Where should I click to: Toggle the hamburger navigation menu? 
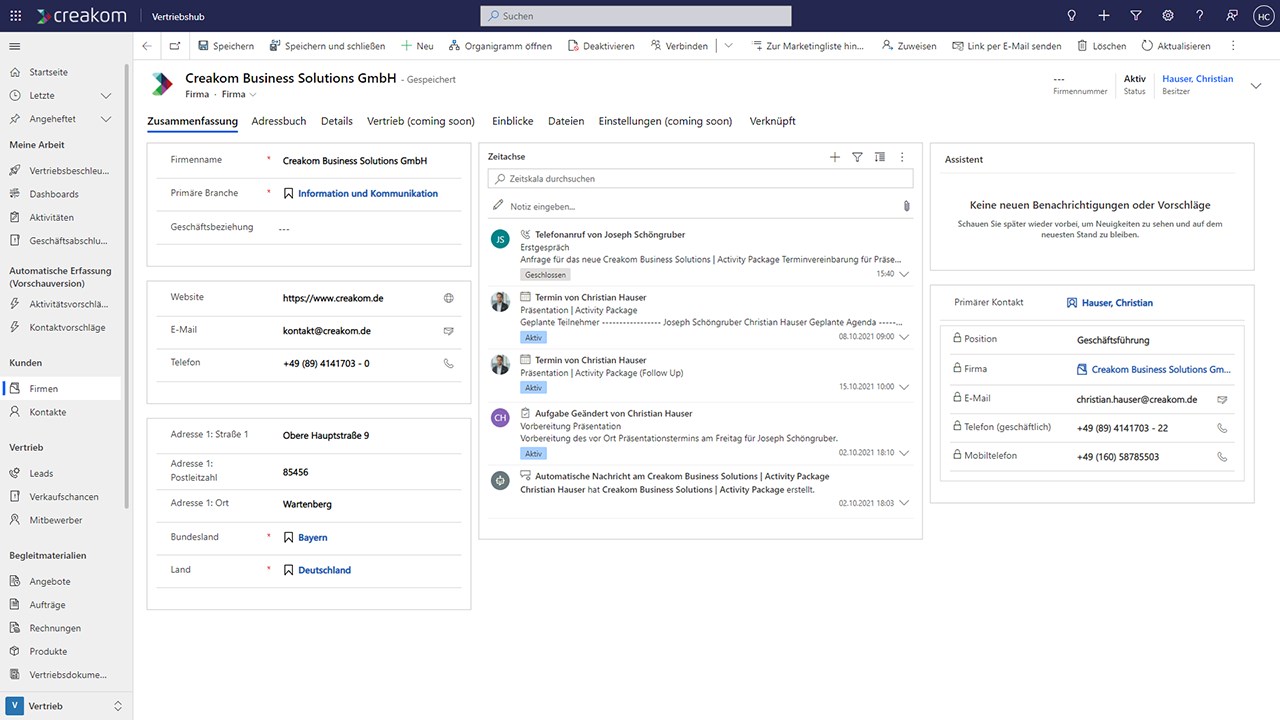point(15,46)
